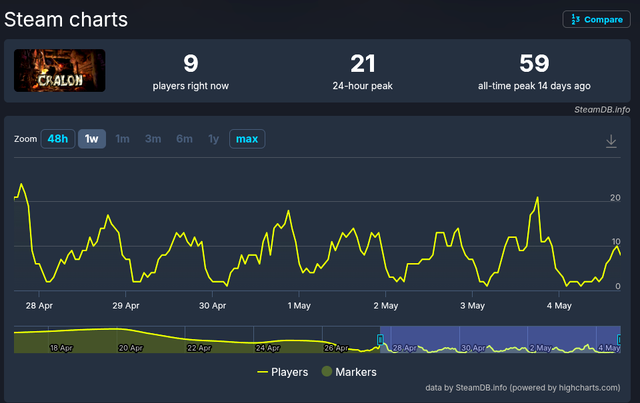Viewport: 640px width, 403px height.
Task: Click the 4 May axis label
Action: tap(559, 305)
